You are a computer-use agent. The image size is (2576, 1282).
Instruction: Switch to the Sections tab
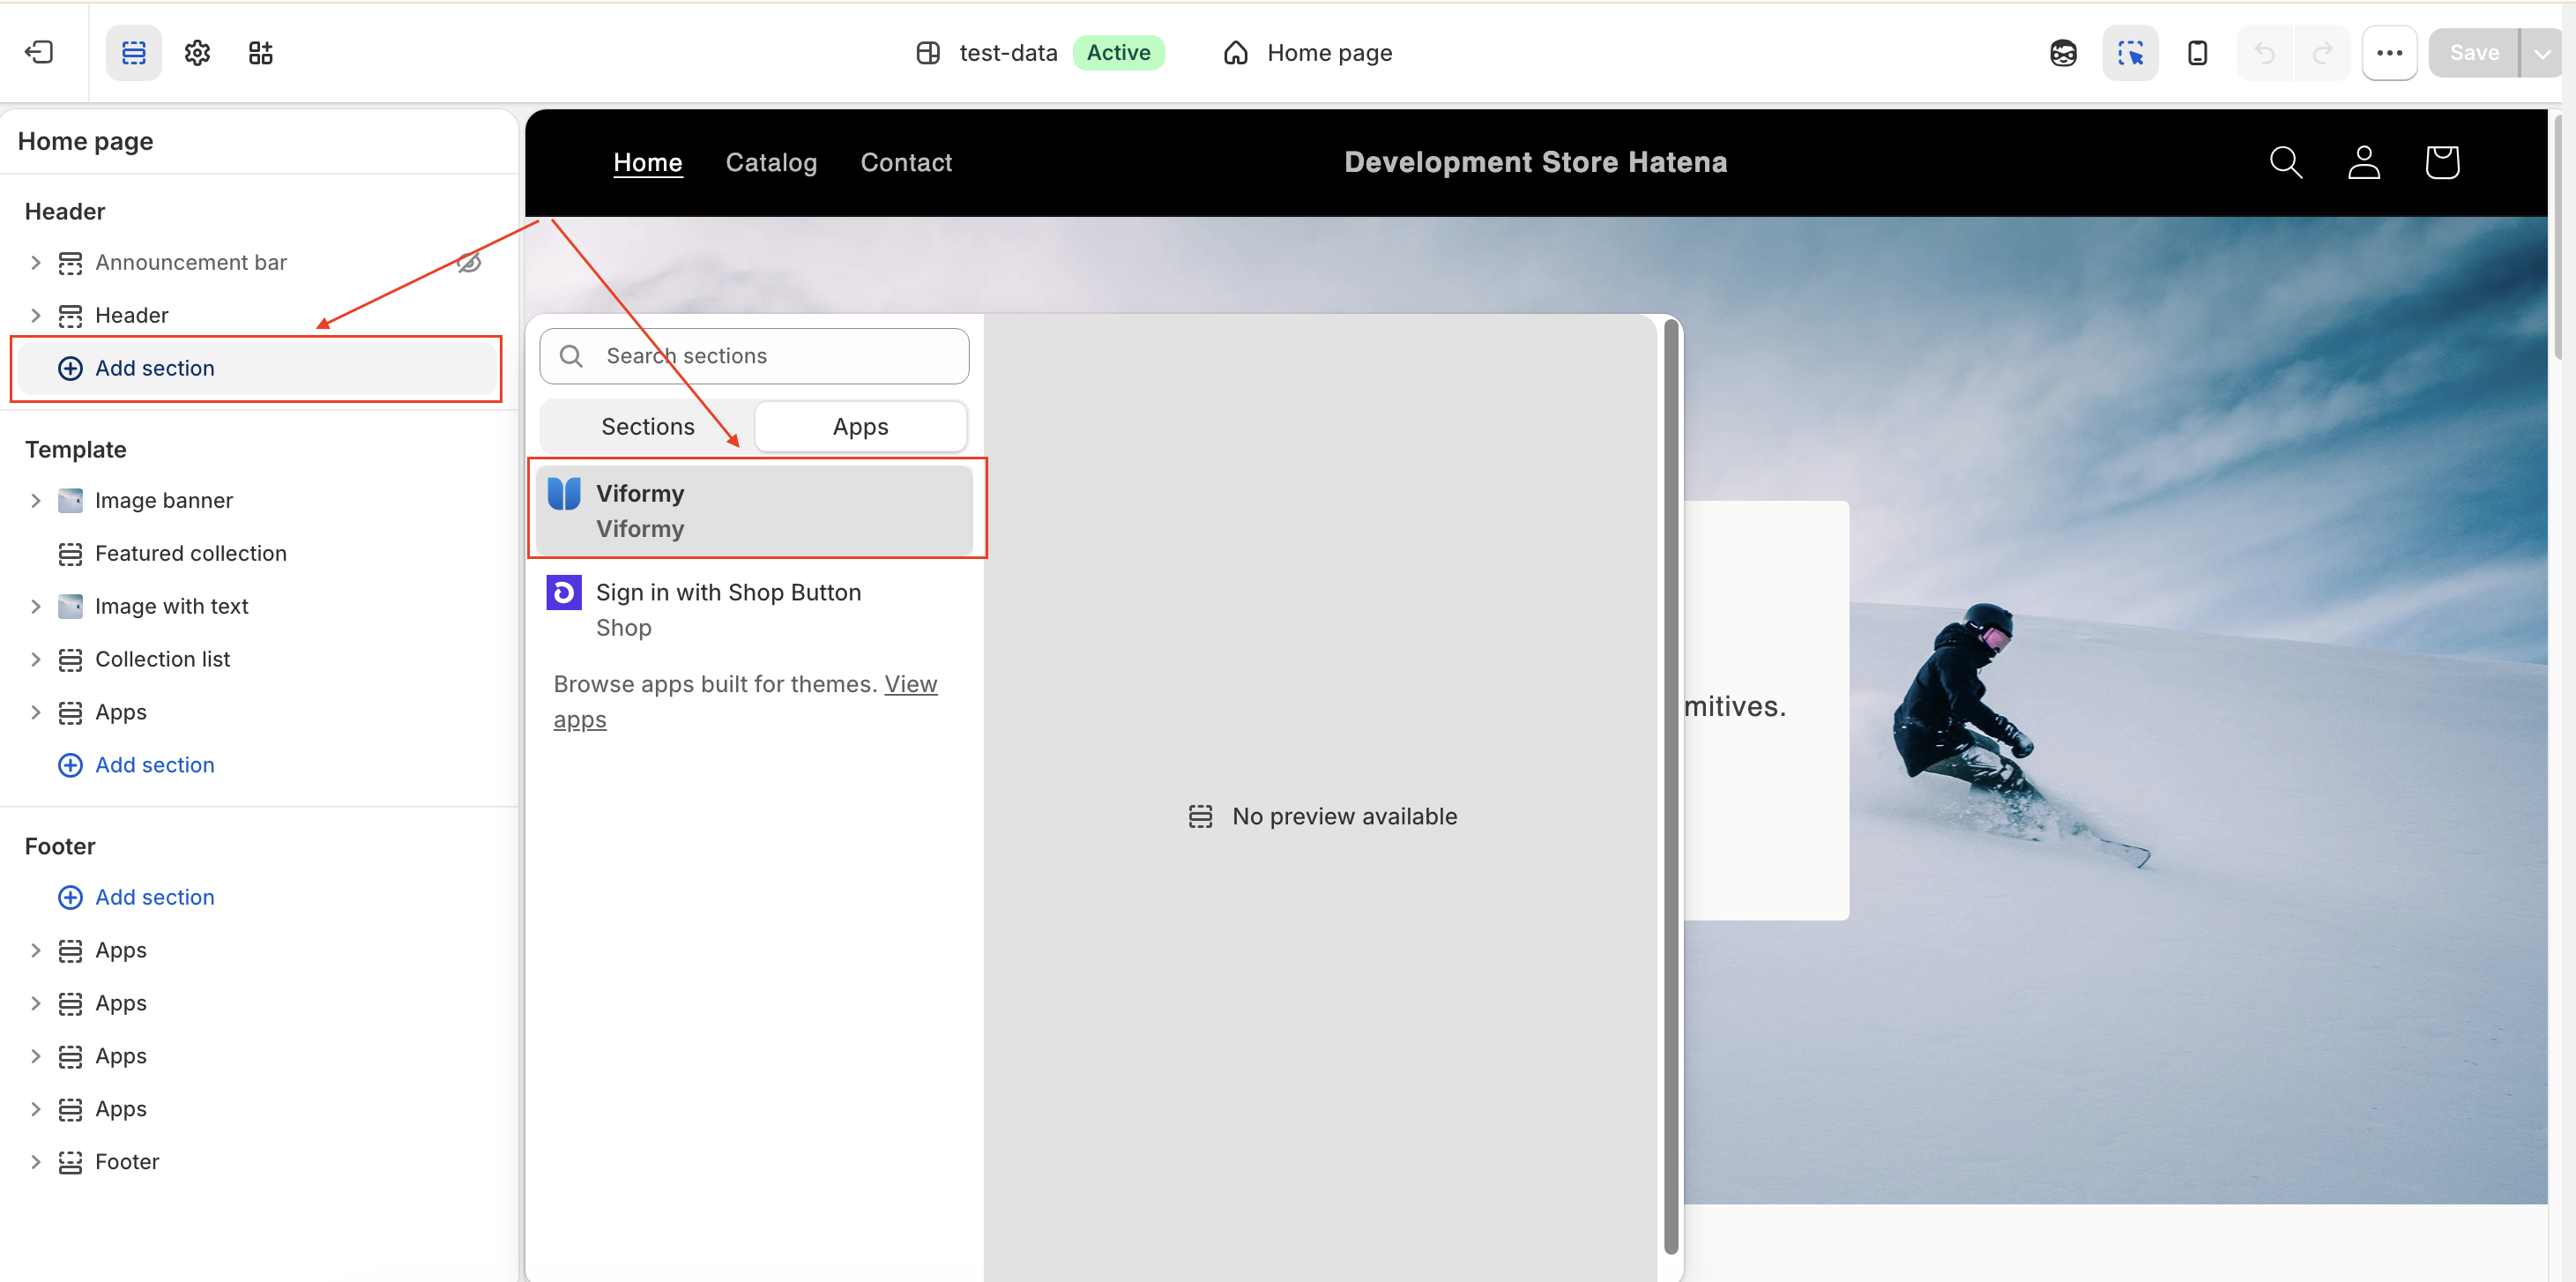[x=647, y=426]
